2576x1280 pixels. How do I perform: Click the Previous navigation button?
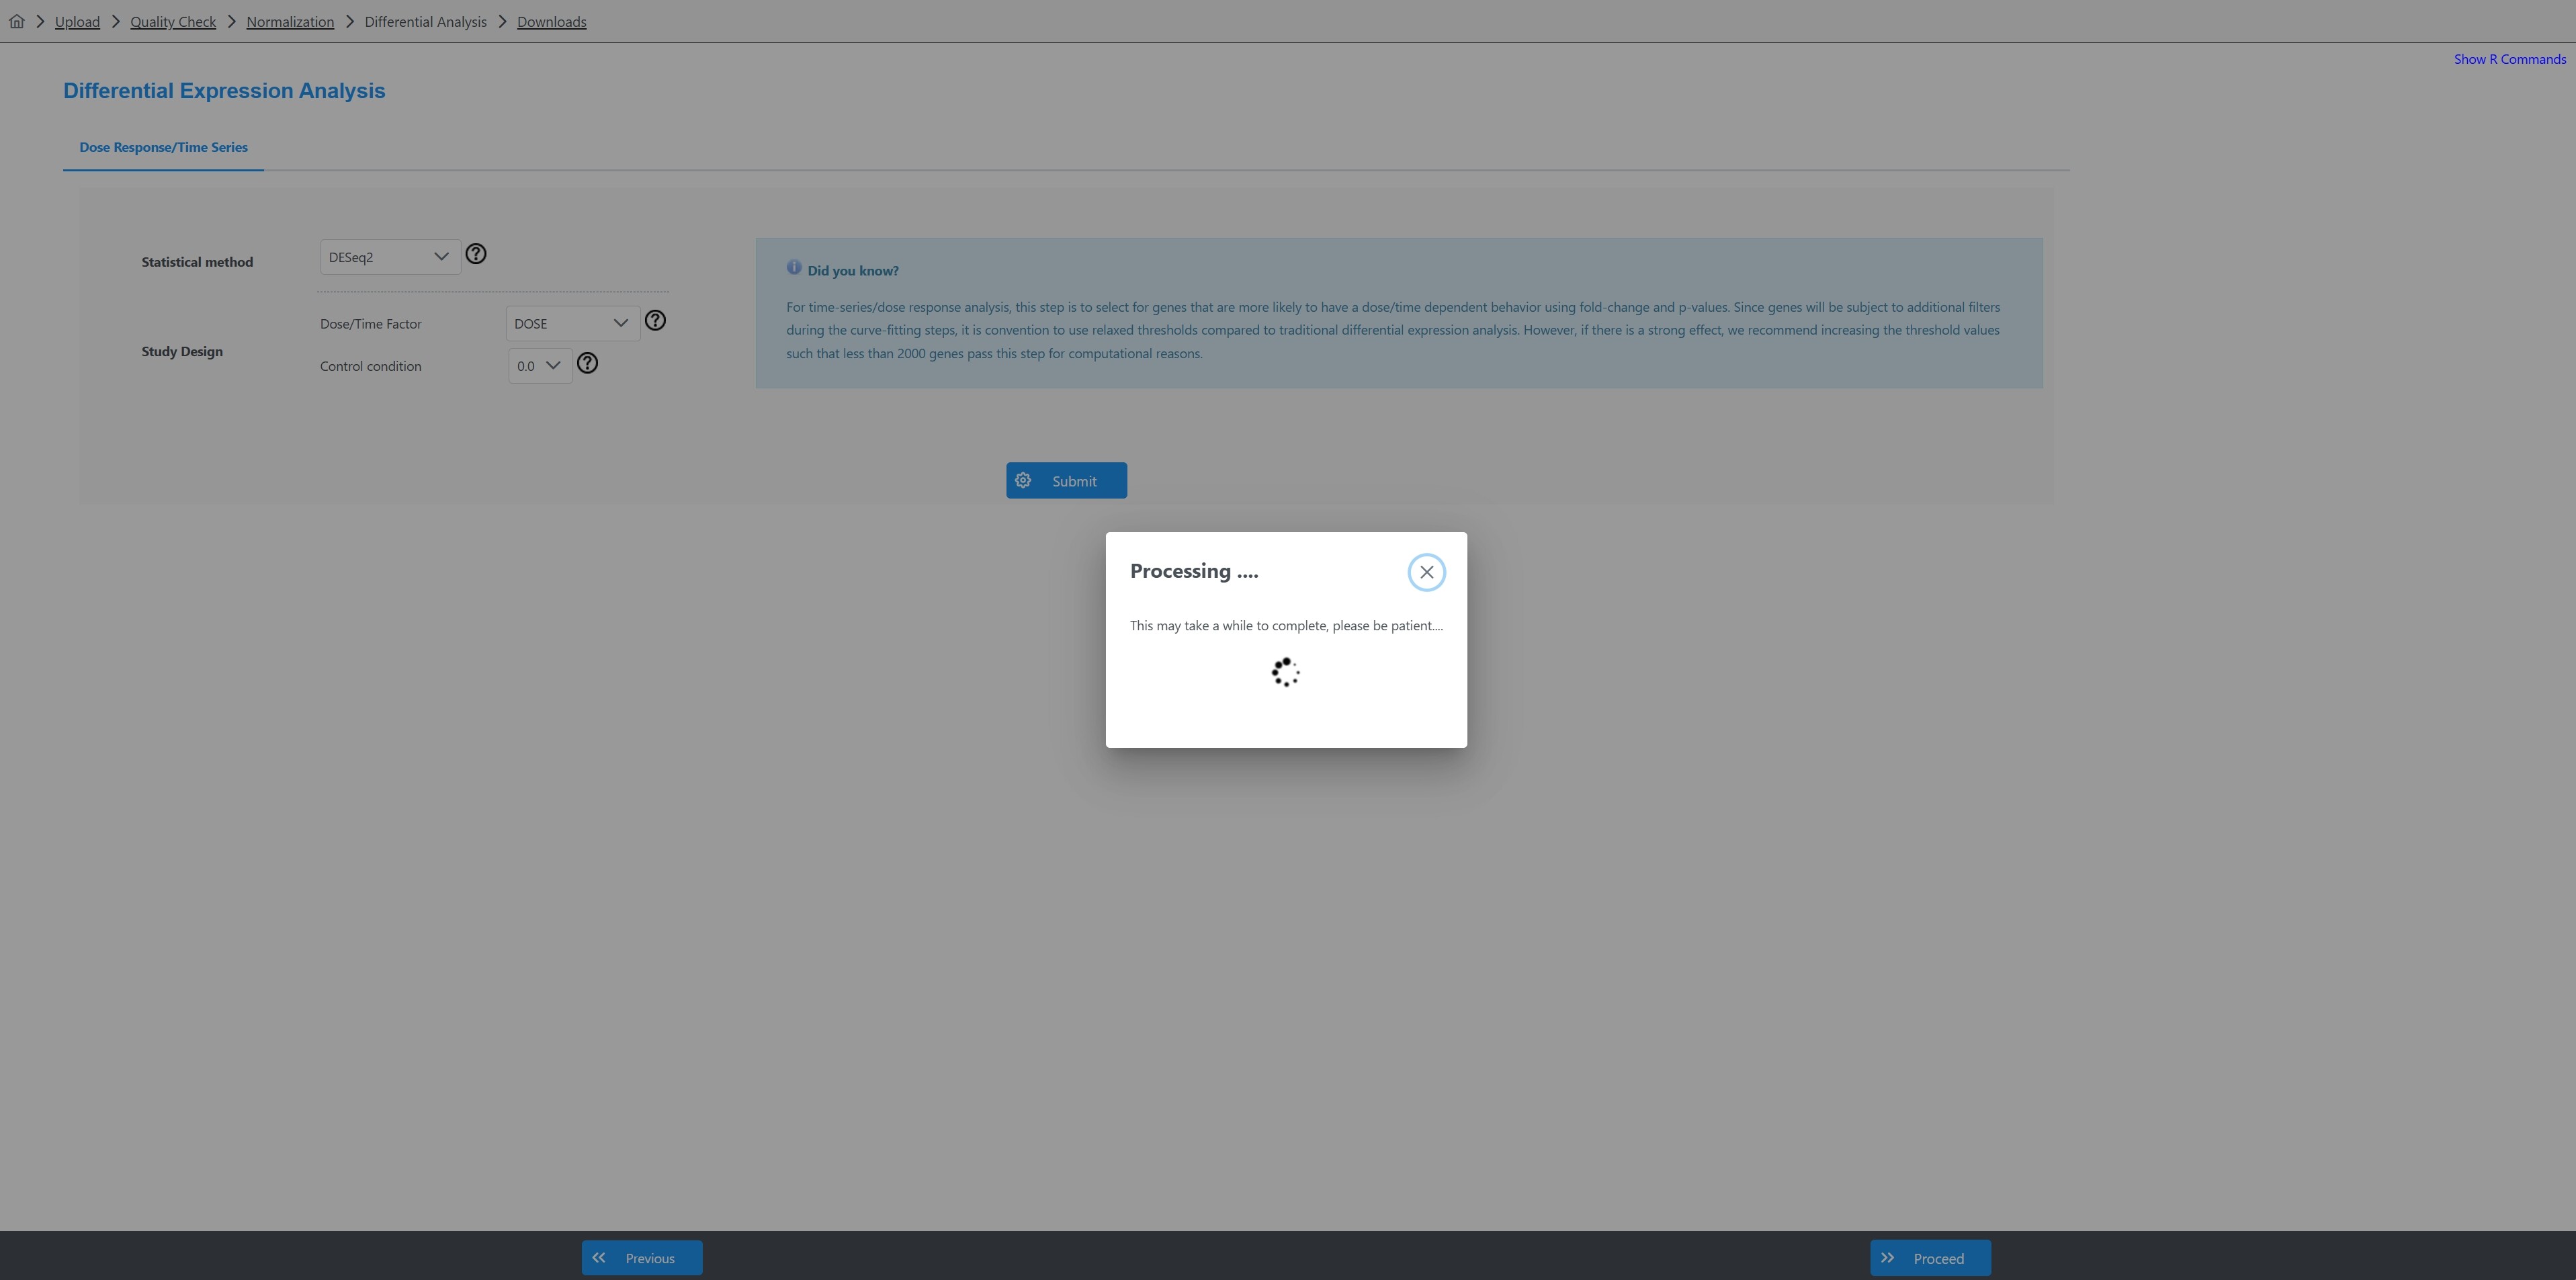pyautogui.click(x=642, y=1258)
